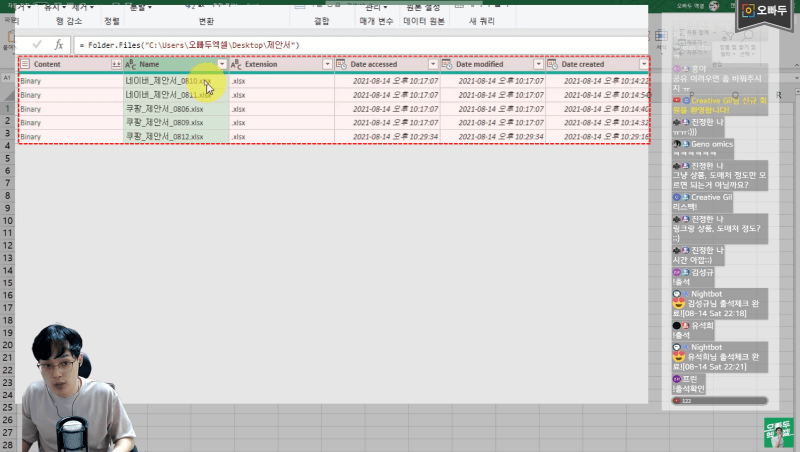This screenshot has height=452, width=800.
Task: Click the Content column data type icon
Action: point(25,64)
